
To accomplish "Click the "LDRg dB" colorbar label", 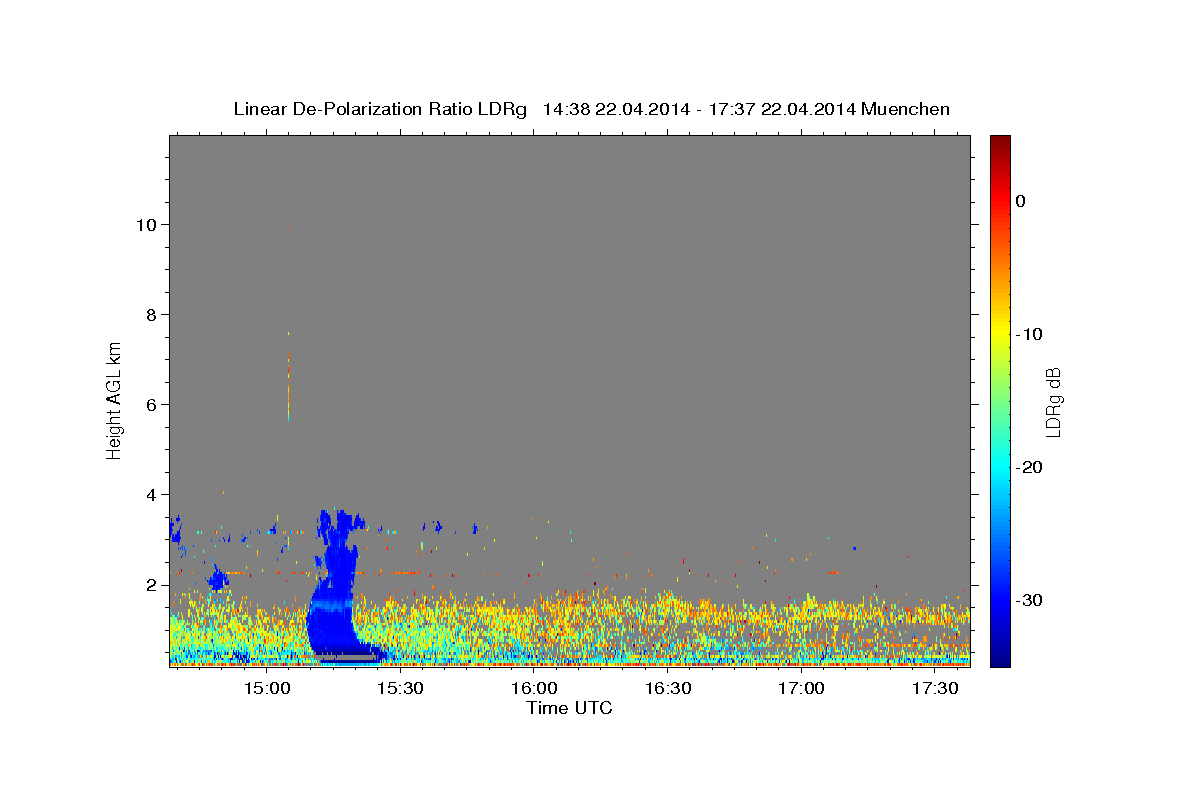I will (x=1052, y=402).
